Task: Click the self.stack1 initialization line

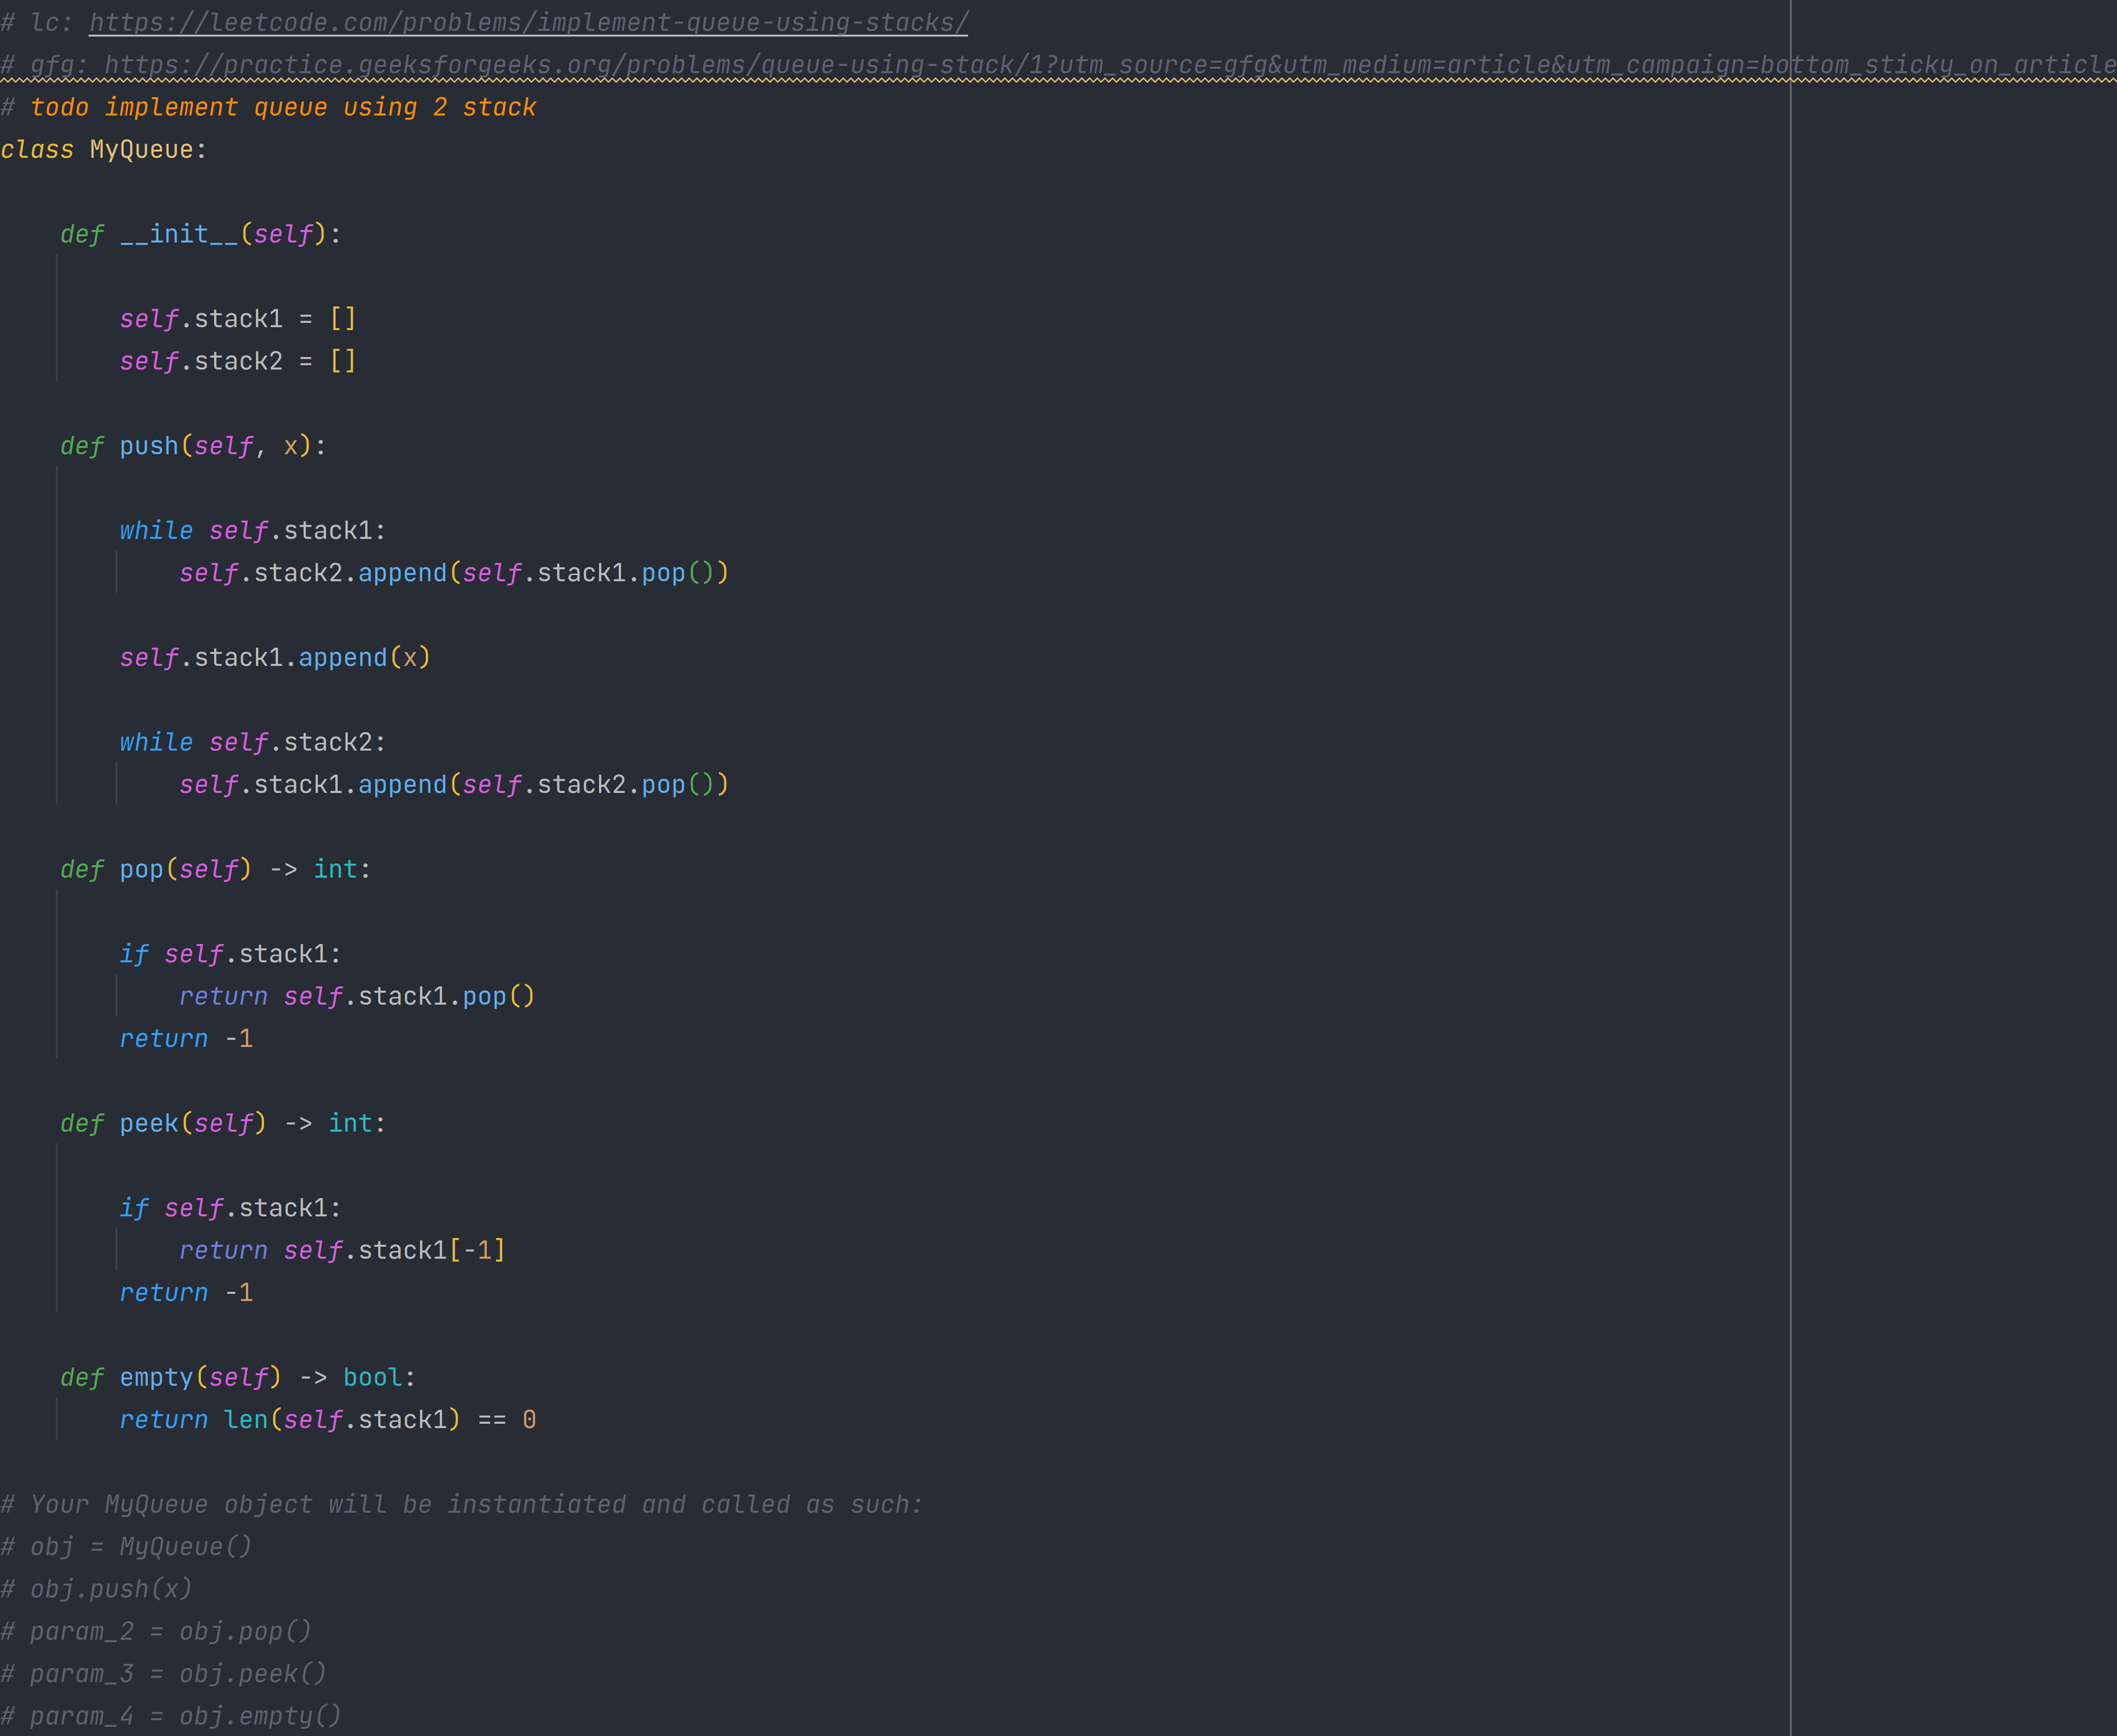Action: (240, 318)
